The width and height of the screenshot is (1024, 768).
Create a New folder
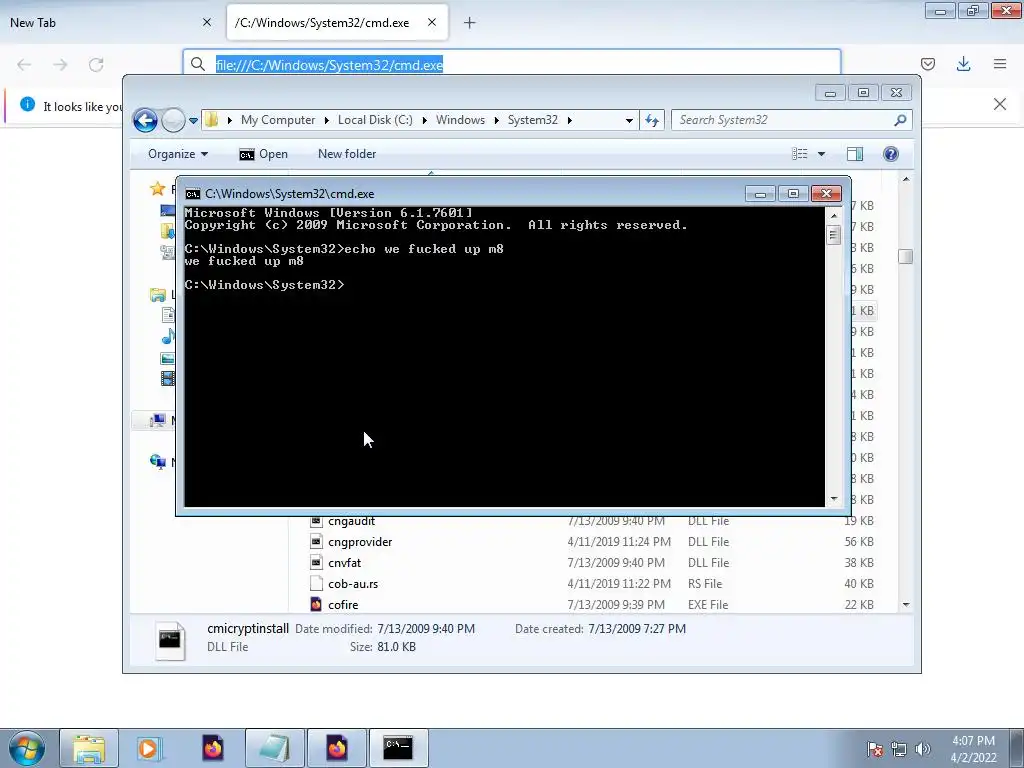pyautogui.click(x=347, y=154)
